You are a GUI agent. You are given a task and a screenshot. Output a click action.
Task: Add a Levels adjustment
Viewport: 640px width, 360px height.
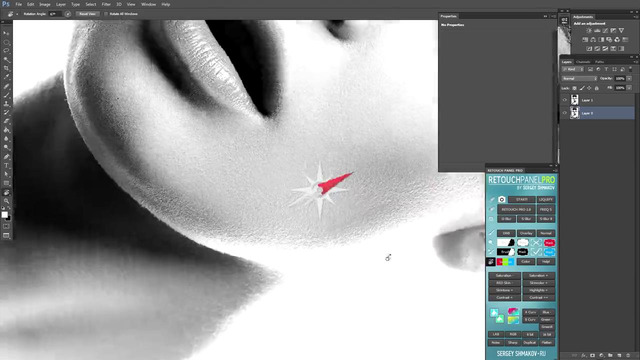pyautogui.click(x=597, y=31)
